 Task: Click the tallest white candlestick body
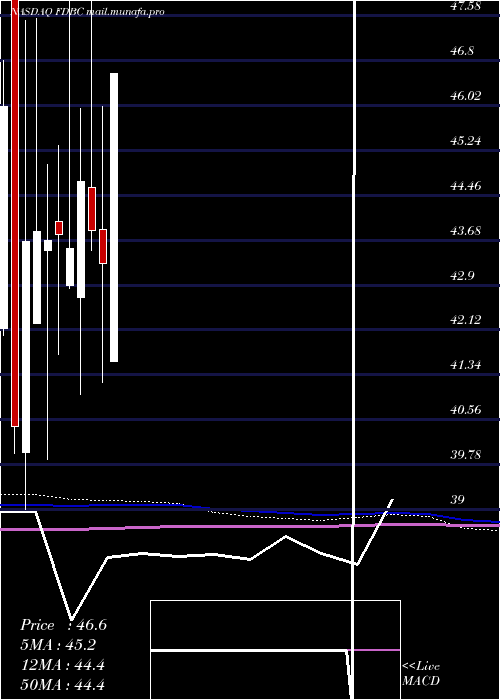click(x=114, y=217)
